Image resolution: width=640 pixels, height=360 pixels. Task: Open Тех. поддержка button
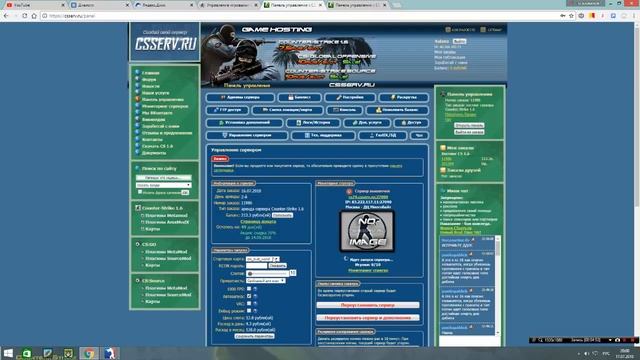323,136
